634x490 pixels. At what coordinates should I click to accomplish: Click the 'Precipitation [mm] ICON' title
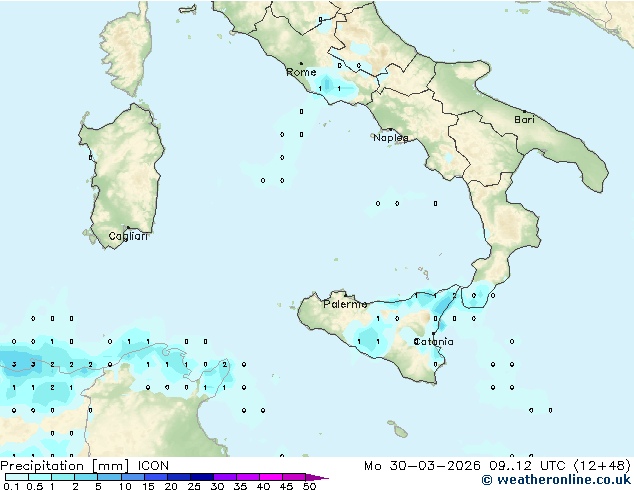84,466
